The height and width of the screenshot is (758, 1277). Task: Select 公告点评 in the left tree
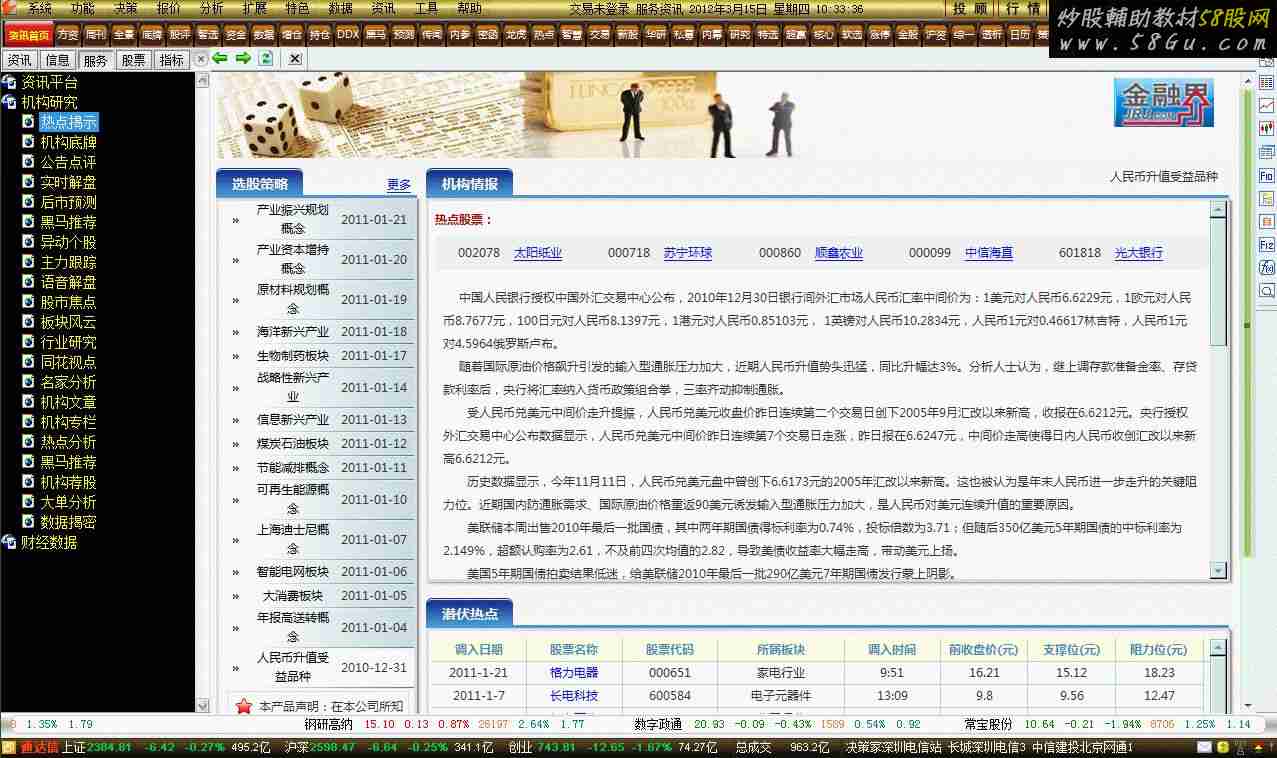tap(68, 162)
